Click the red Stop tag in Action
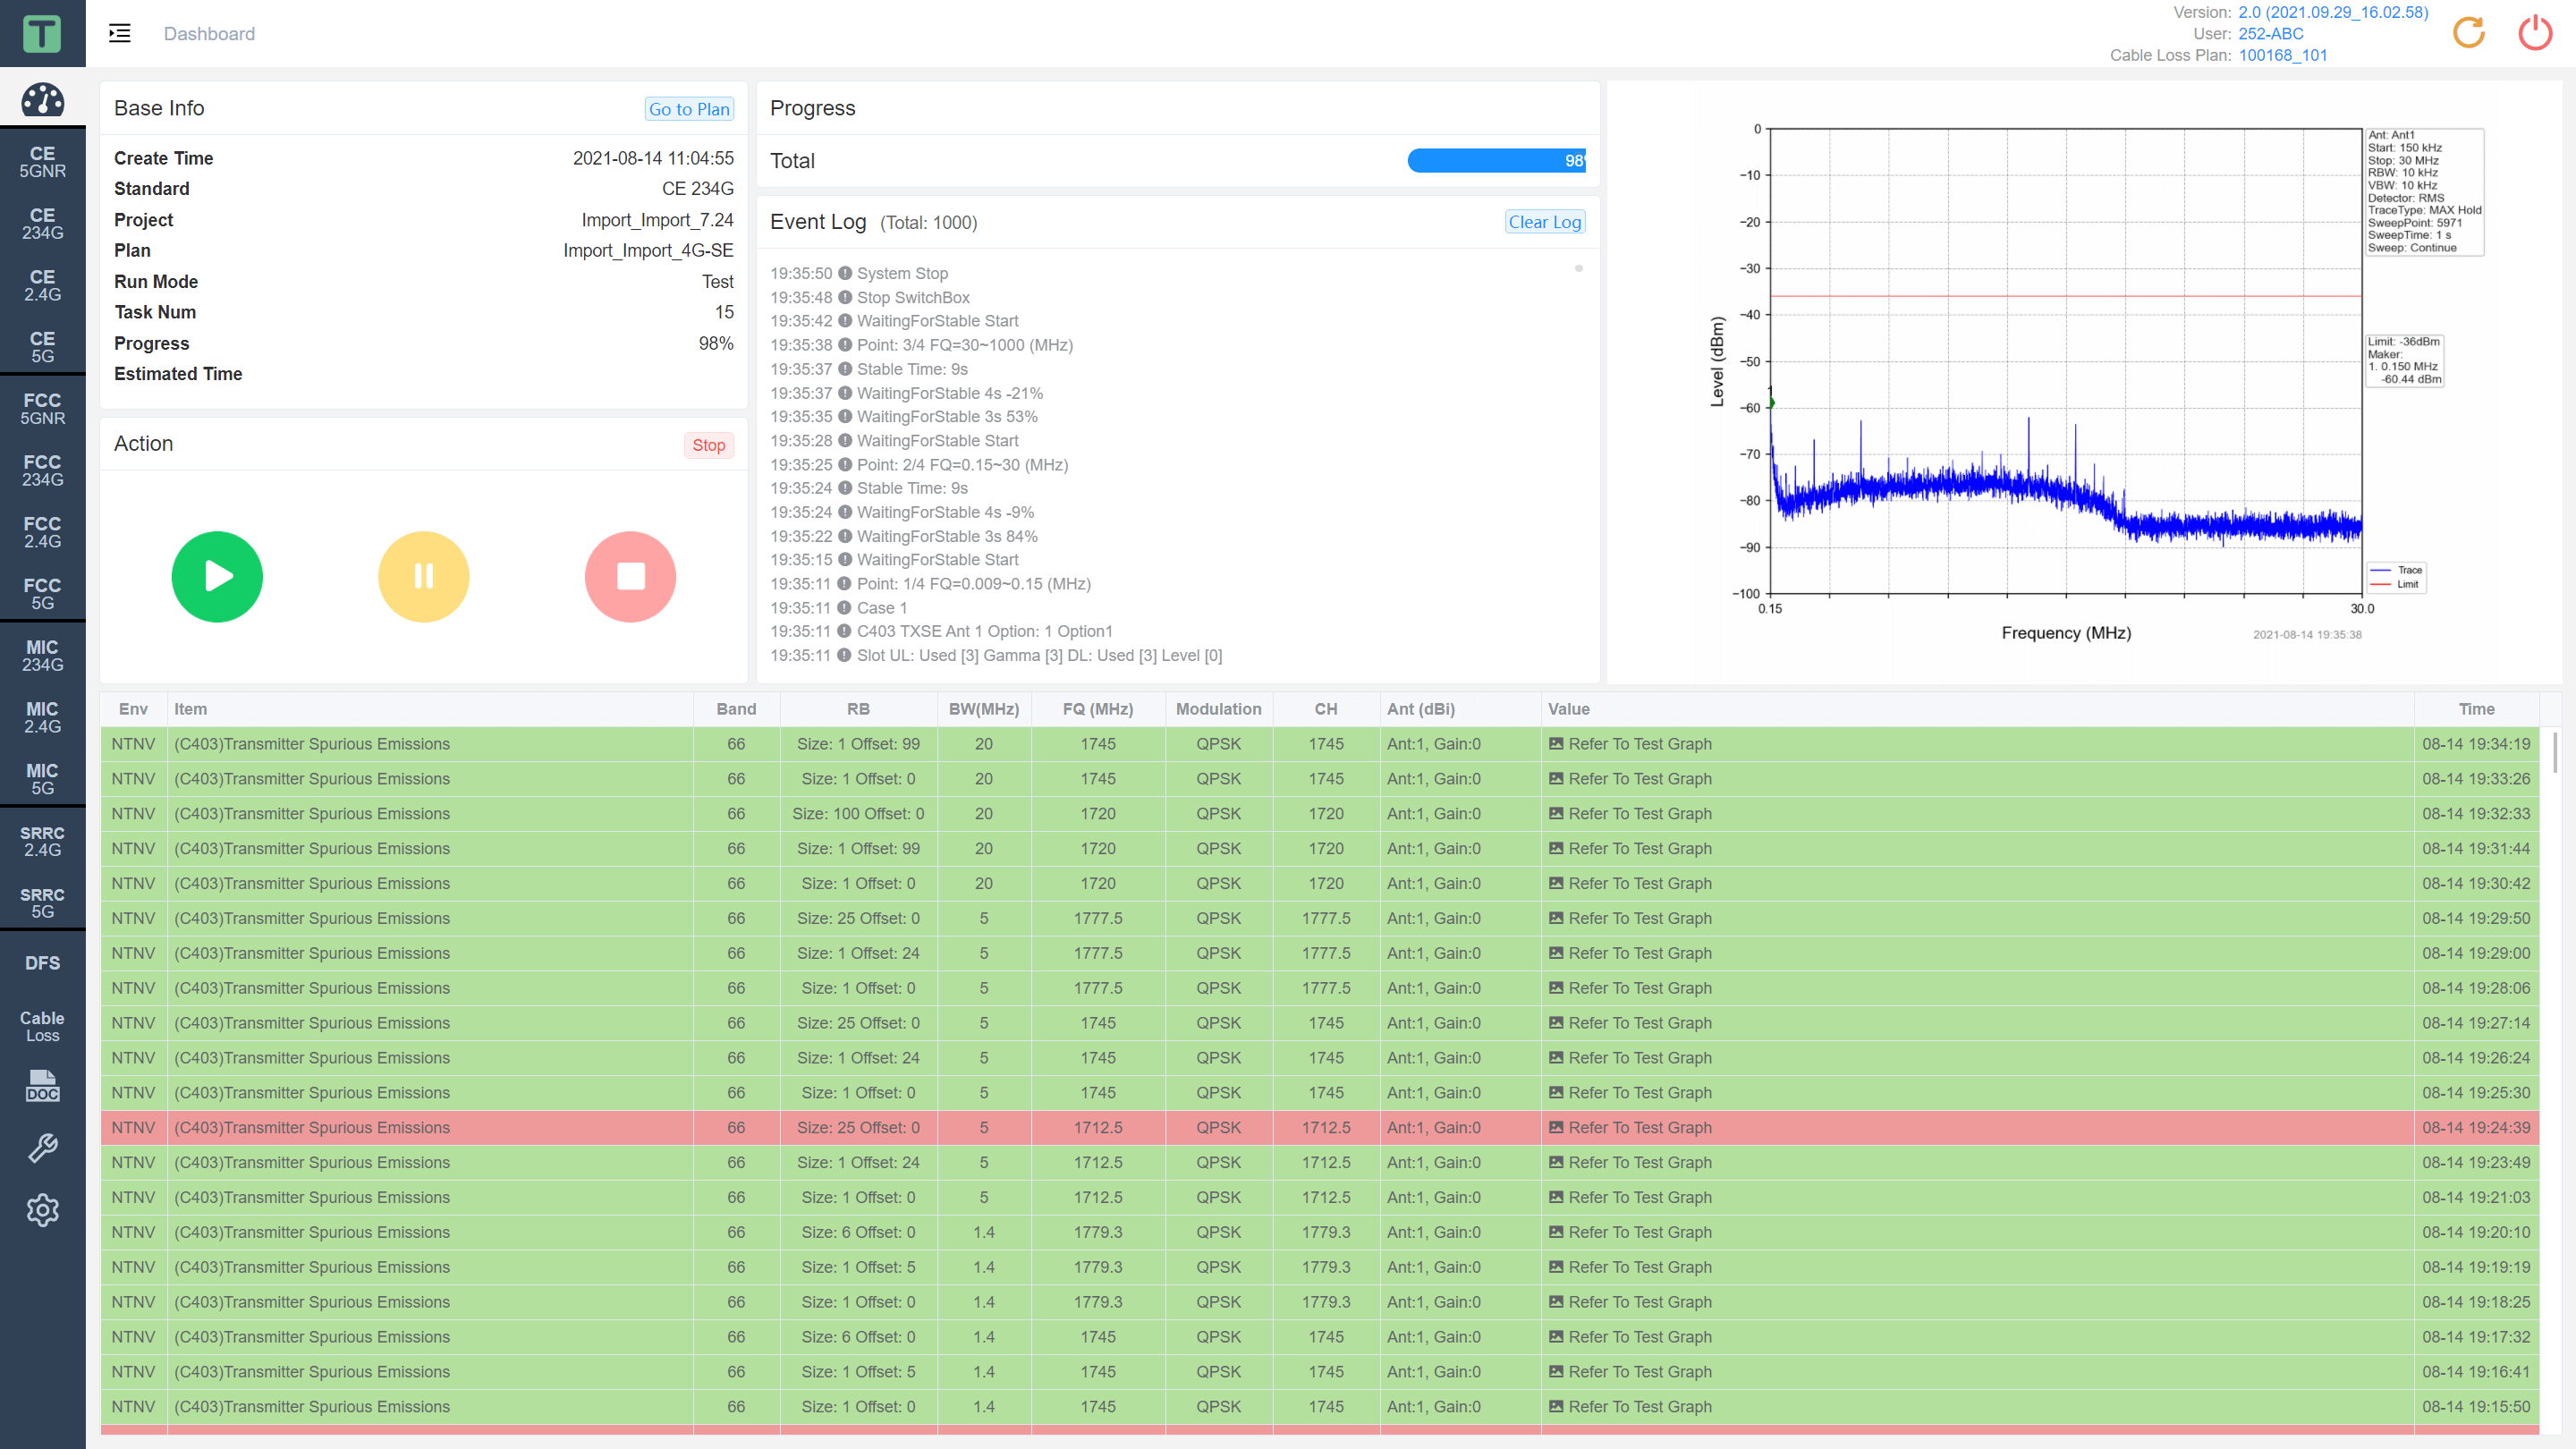 pos(709,445)
